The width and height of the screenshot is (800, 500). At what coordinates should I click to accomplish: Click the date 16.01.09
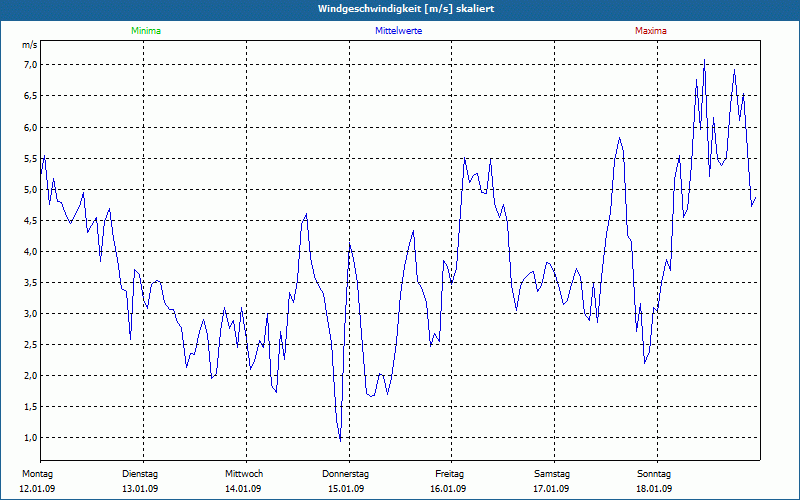click(x=448, y=489)
